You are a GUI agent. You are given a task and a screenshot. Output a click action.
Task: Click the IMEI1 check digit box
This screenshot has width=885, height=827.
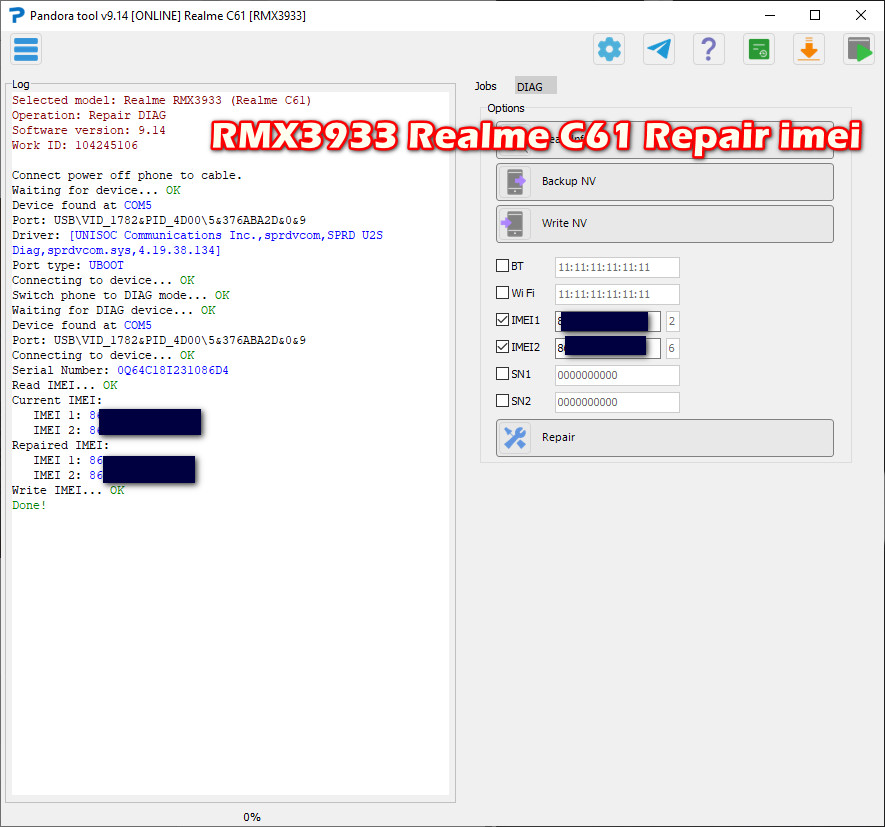click(x=672, y=321)
